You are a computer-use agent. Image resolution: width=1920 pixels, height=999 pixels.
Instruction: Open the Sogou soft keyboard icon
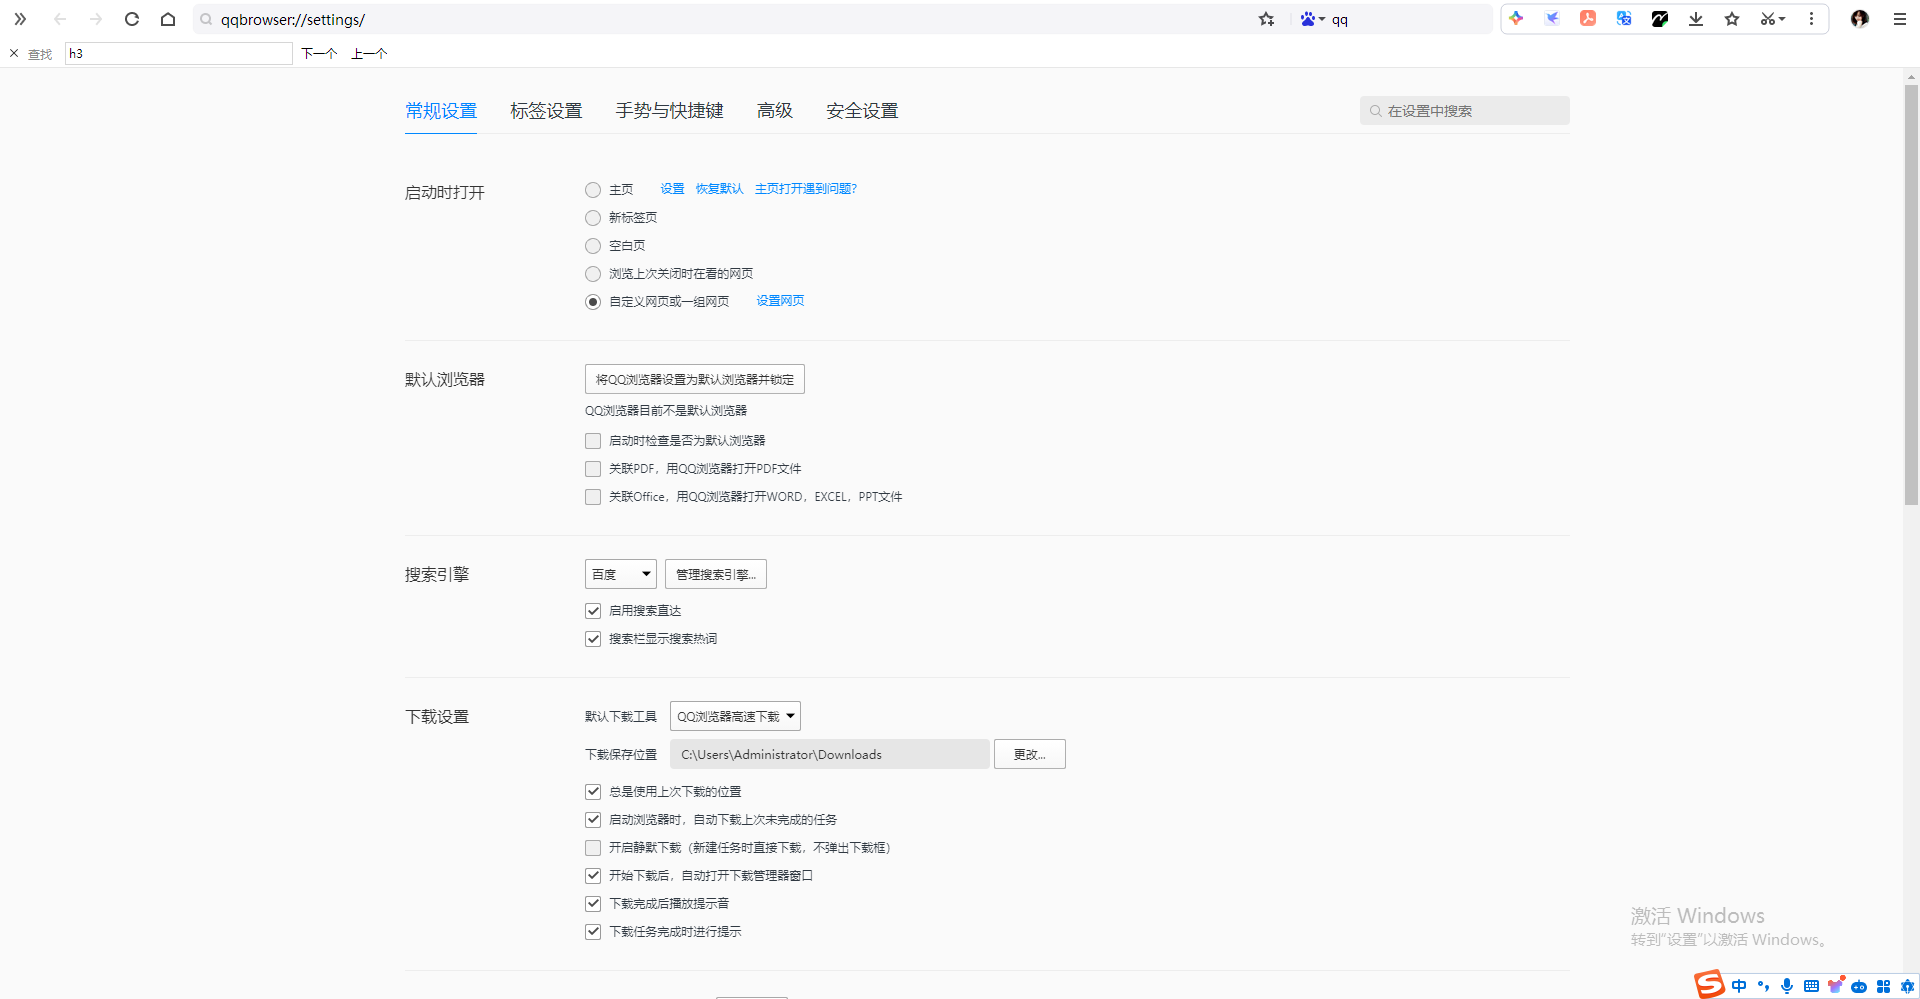click(1811, 986)
